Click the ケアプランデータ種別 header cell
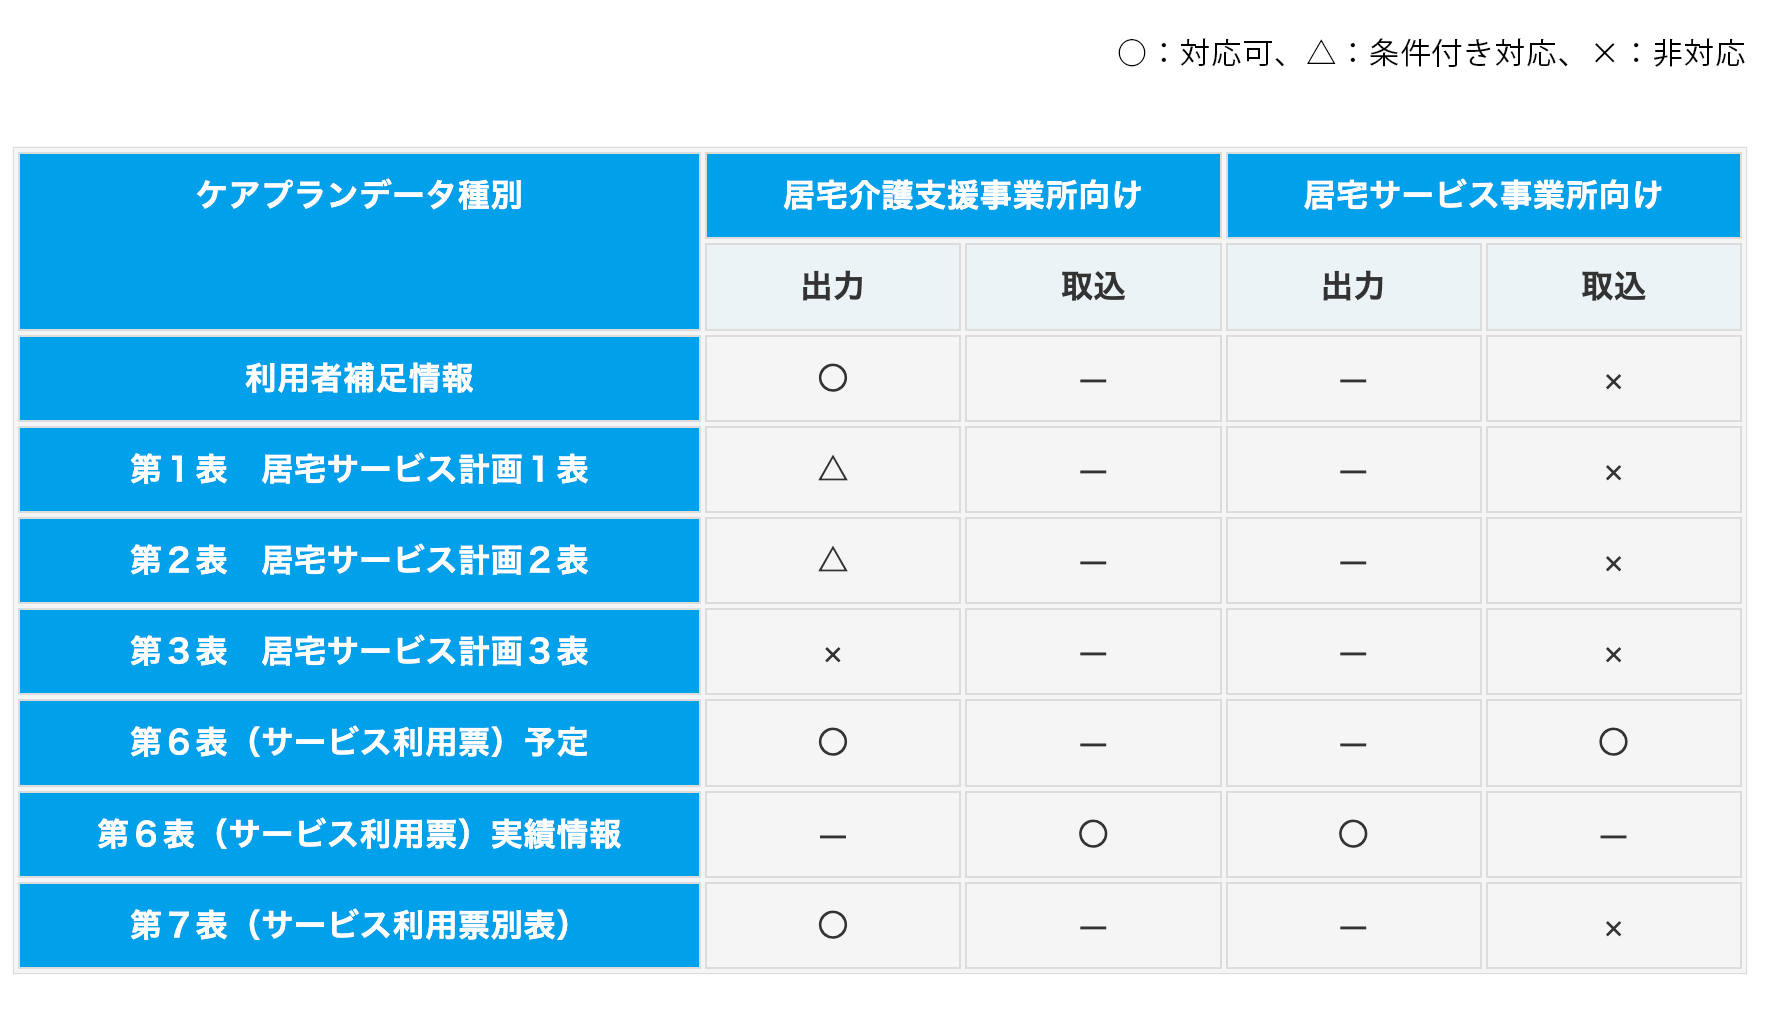Image resolution: width=1772 pixels, height=1020 pixels. 359,195
